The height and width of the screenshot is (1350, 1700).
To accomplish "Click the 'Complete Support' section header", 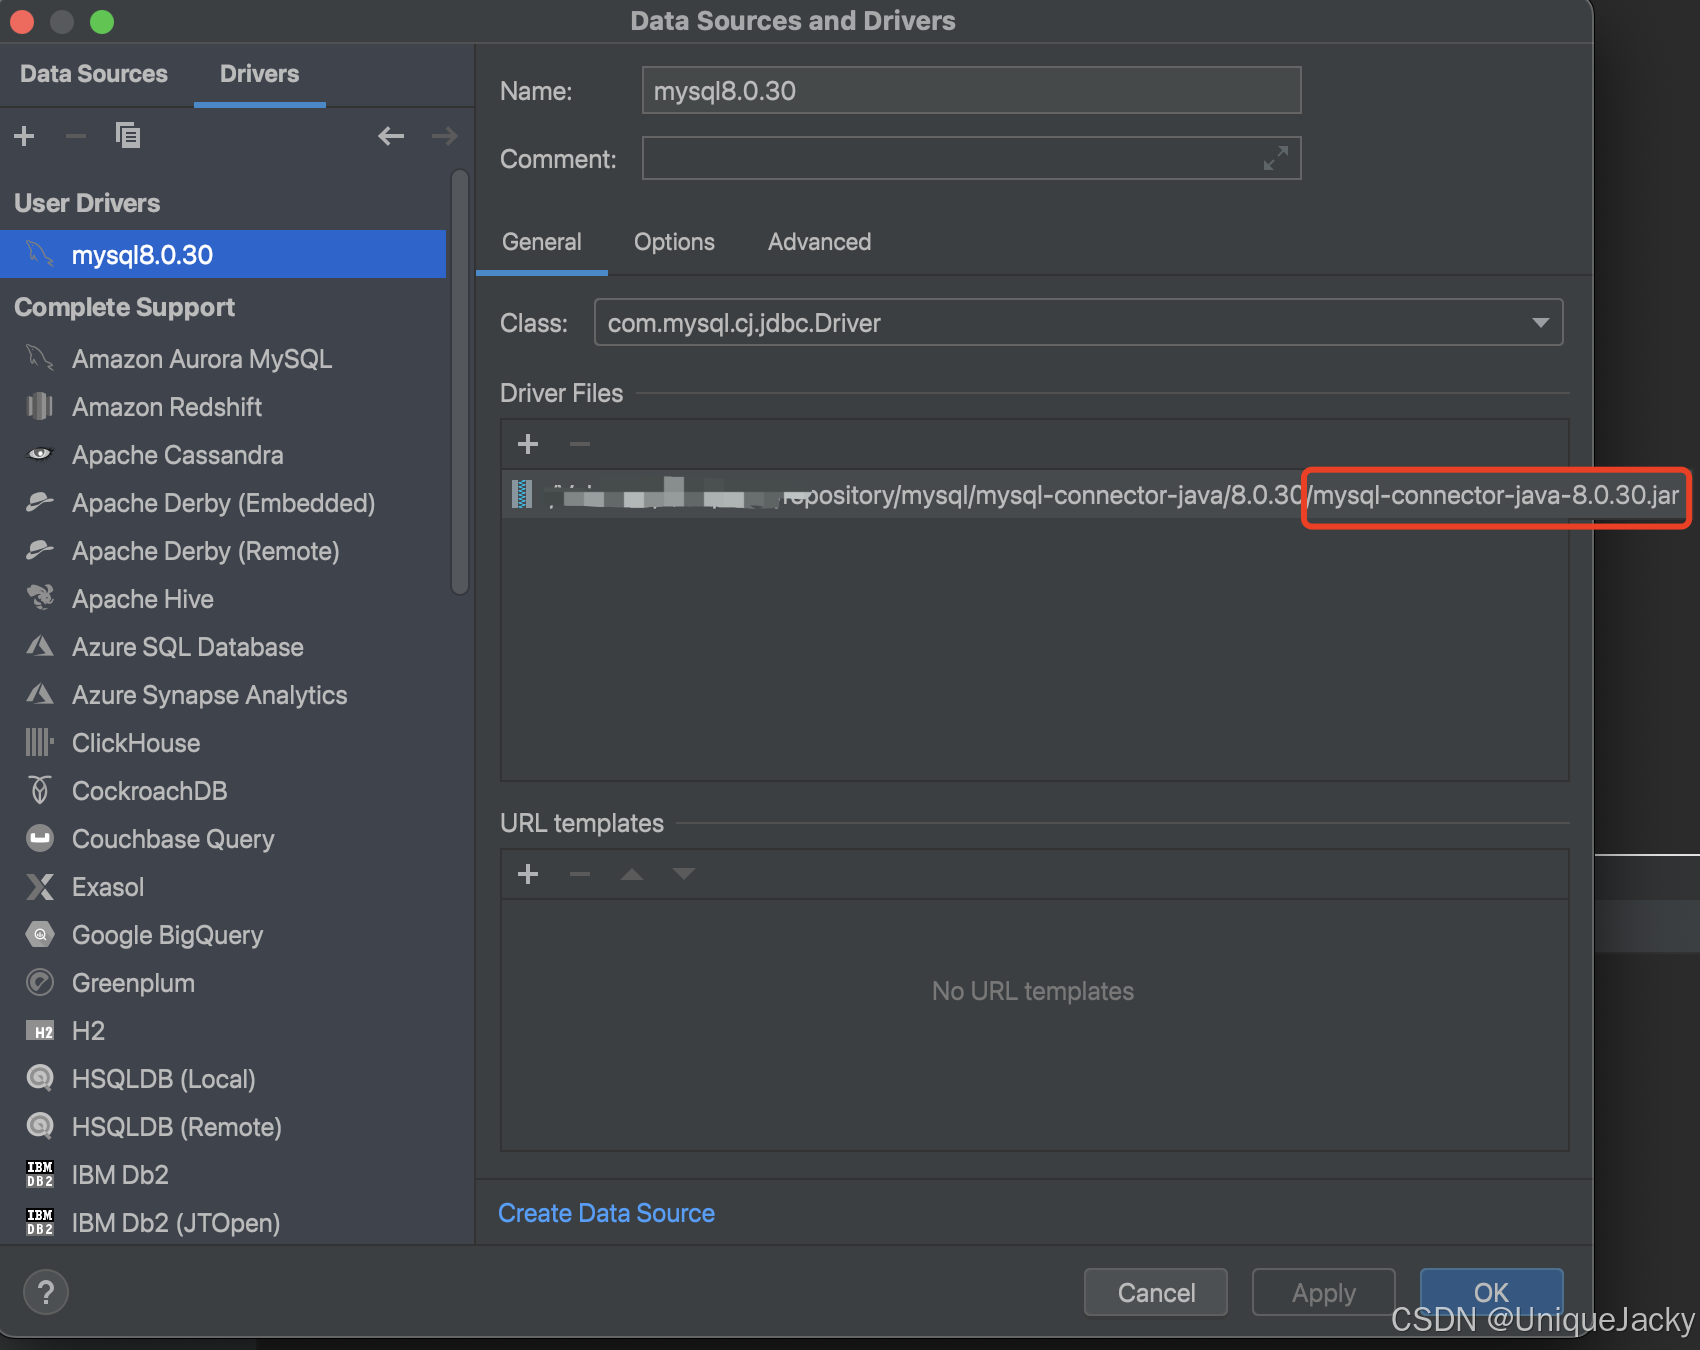I will coord(124,307).
